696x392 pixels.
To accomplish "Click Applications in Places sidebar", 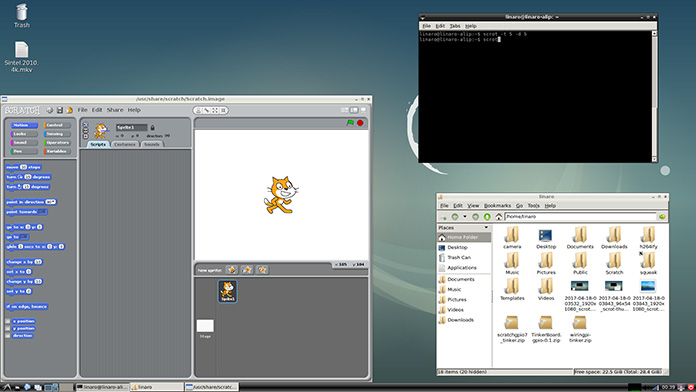I will click(x=462, y=268).
